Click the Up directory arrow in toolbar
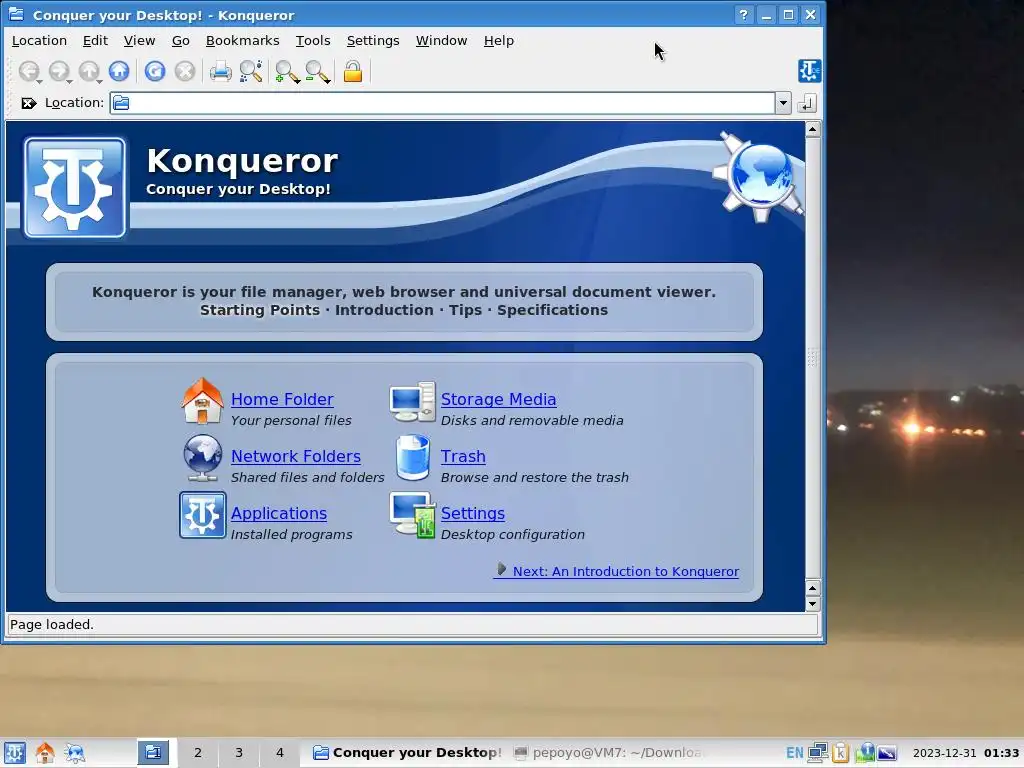This screenshot has height=768, width=1024. [88, 71]
